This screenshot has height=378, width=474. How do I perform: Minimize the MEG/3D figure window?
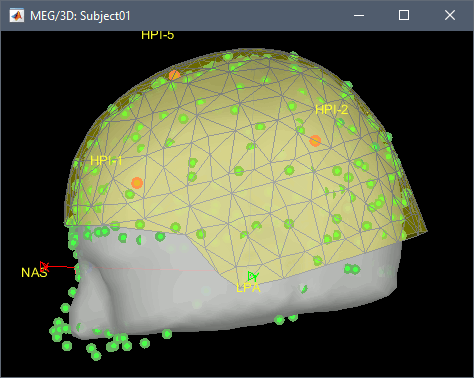coord(359,15)
